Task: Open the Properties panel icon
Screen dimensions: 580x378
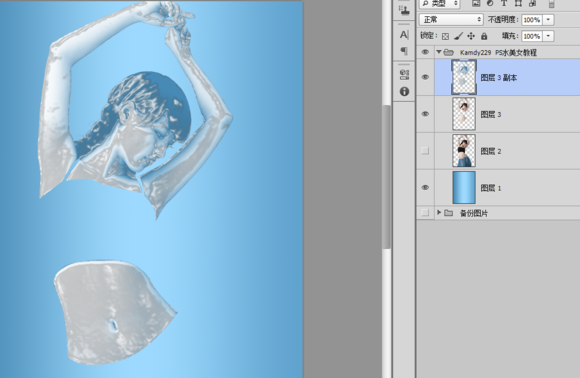Action: click(x=404, y=75)
